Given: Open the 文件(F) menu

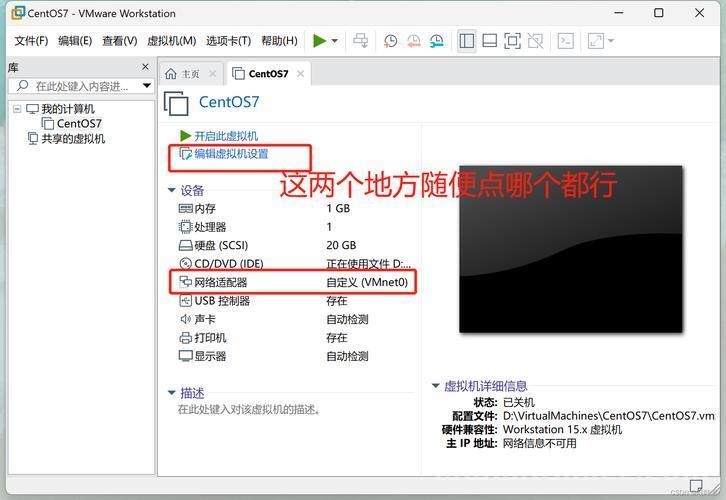Looking at the screenshot, I should (x=31, y=41).
